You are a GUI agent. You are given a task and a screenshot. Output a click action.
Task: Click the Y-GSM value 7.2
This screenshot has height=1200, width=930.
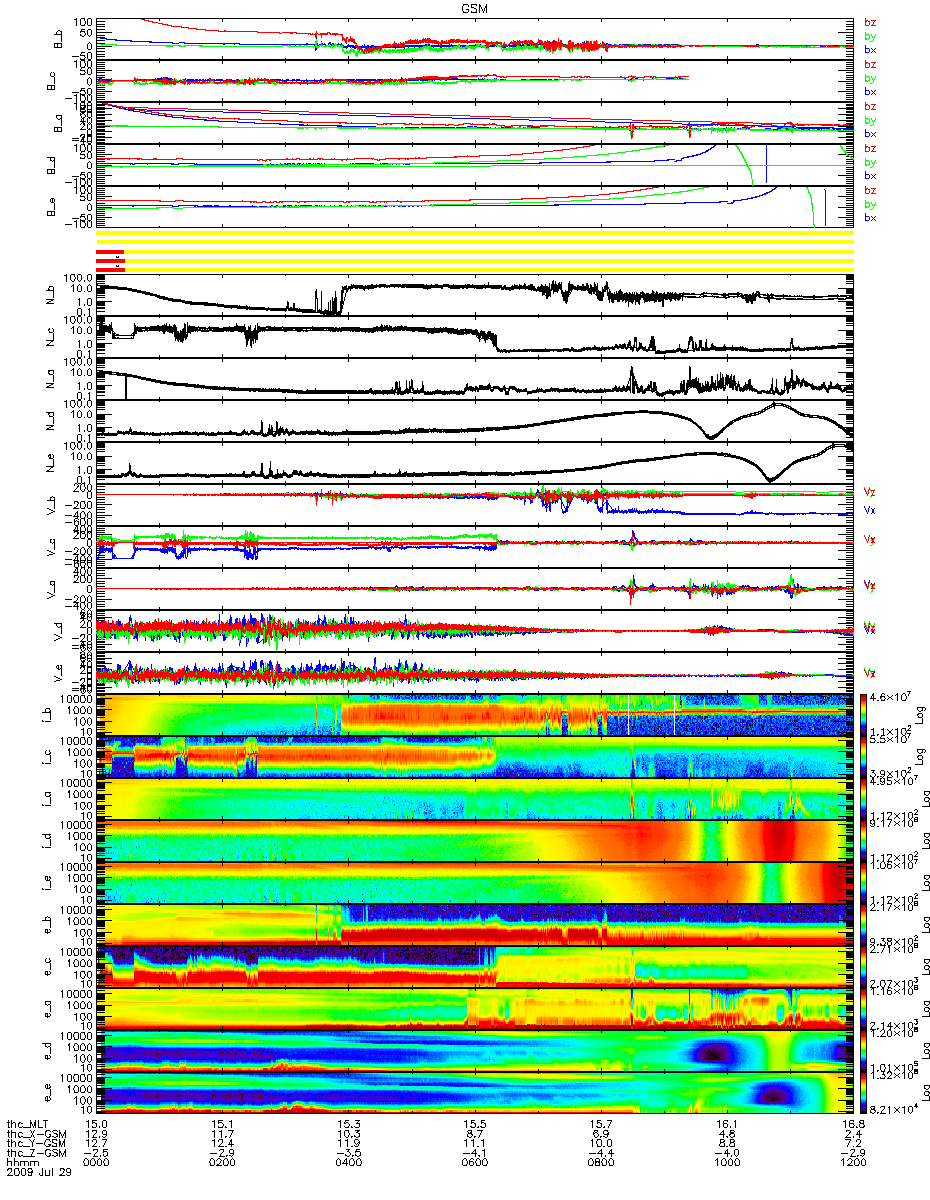coord(852,1144)
